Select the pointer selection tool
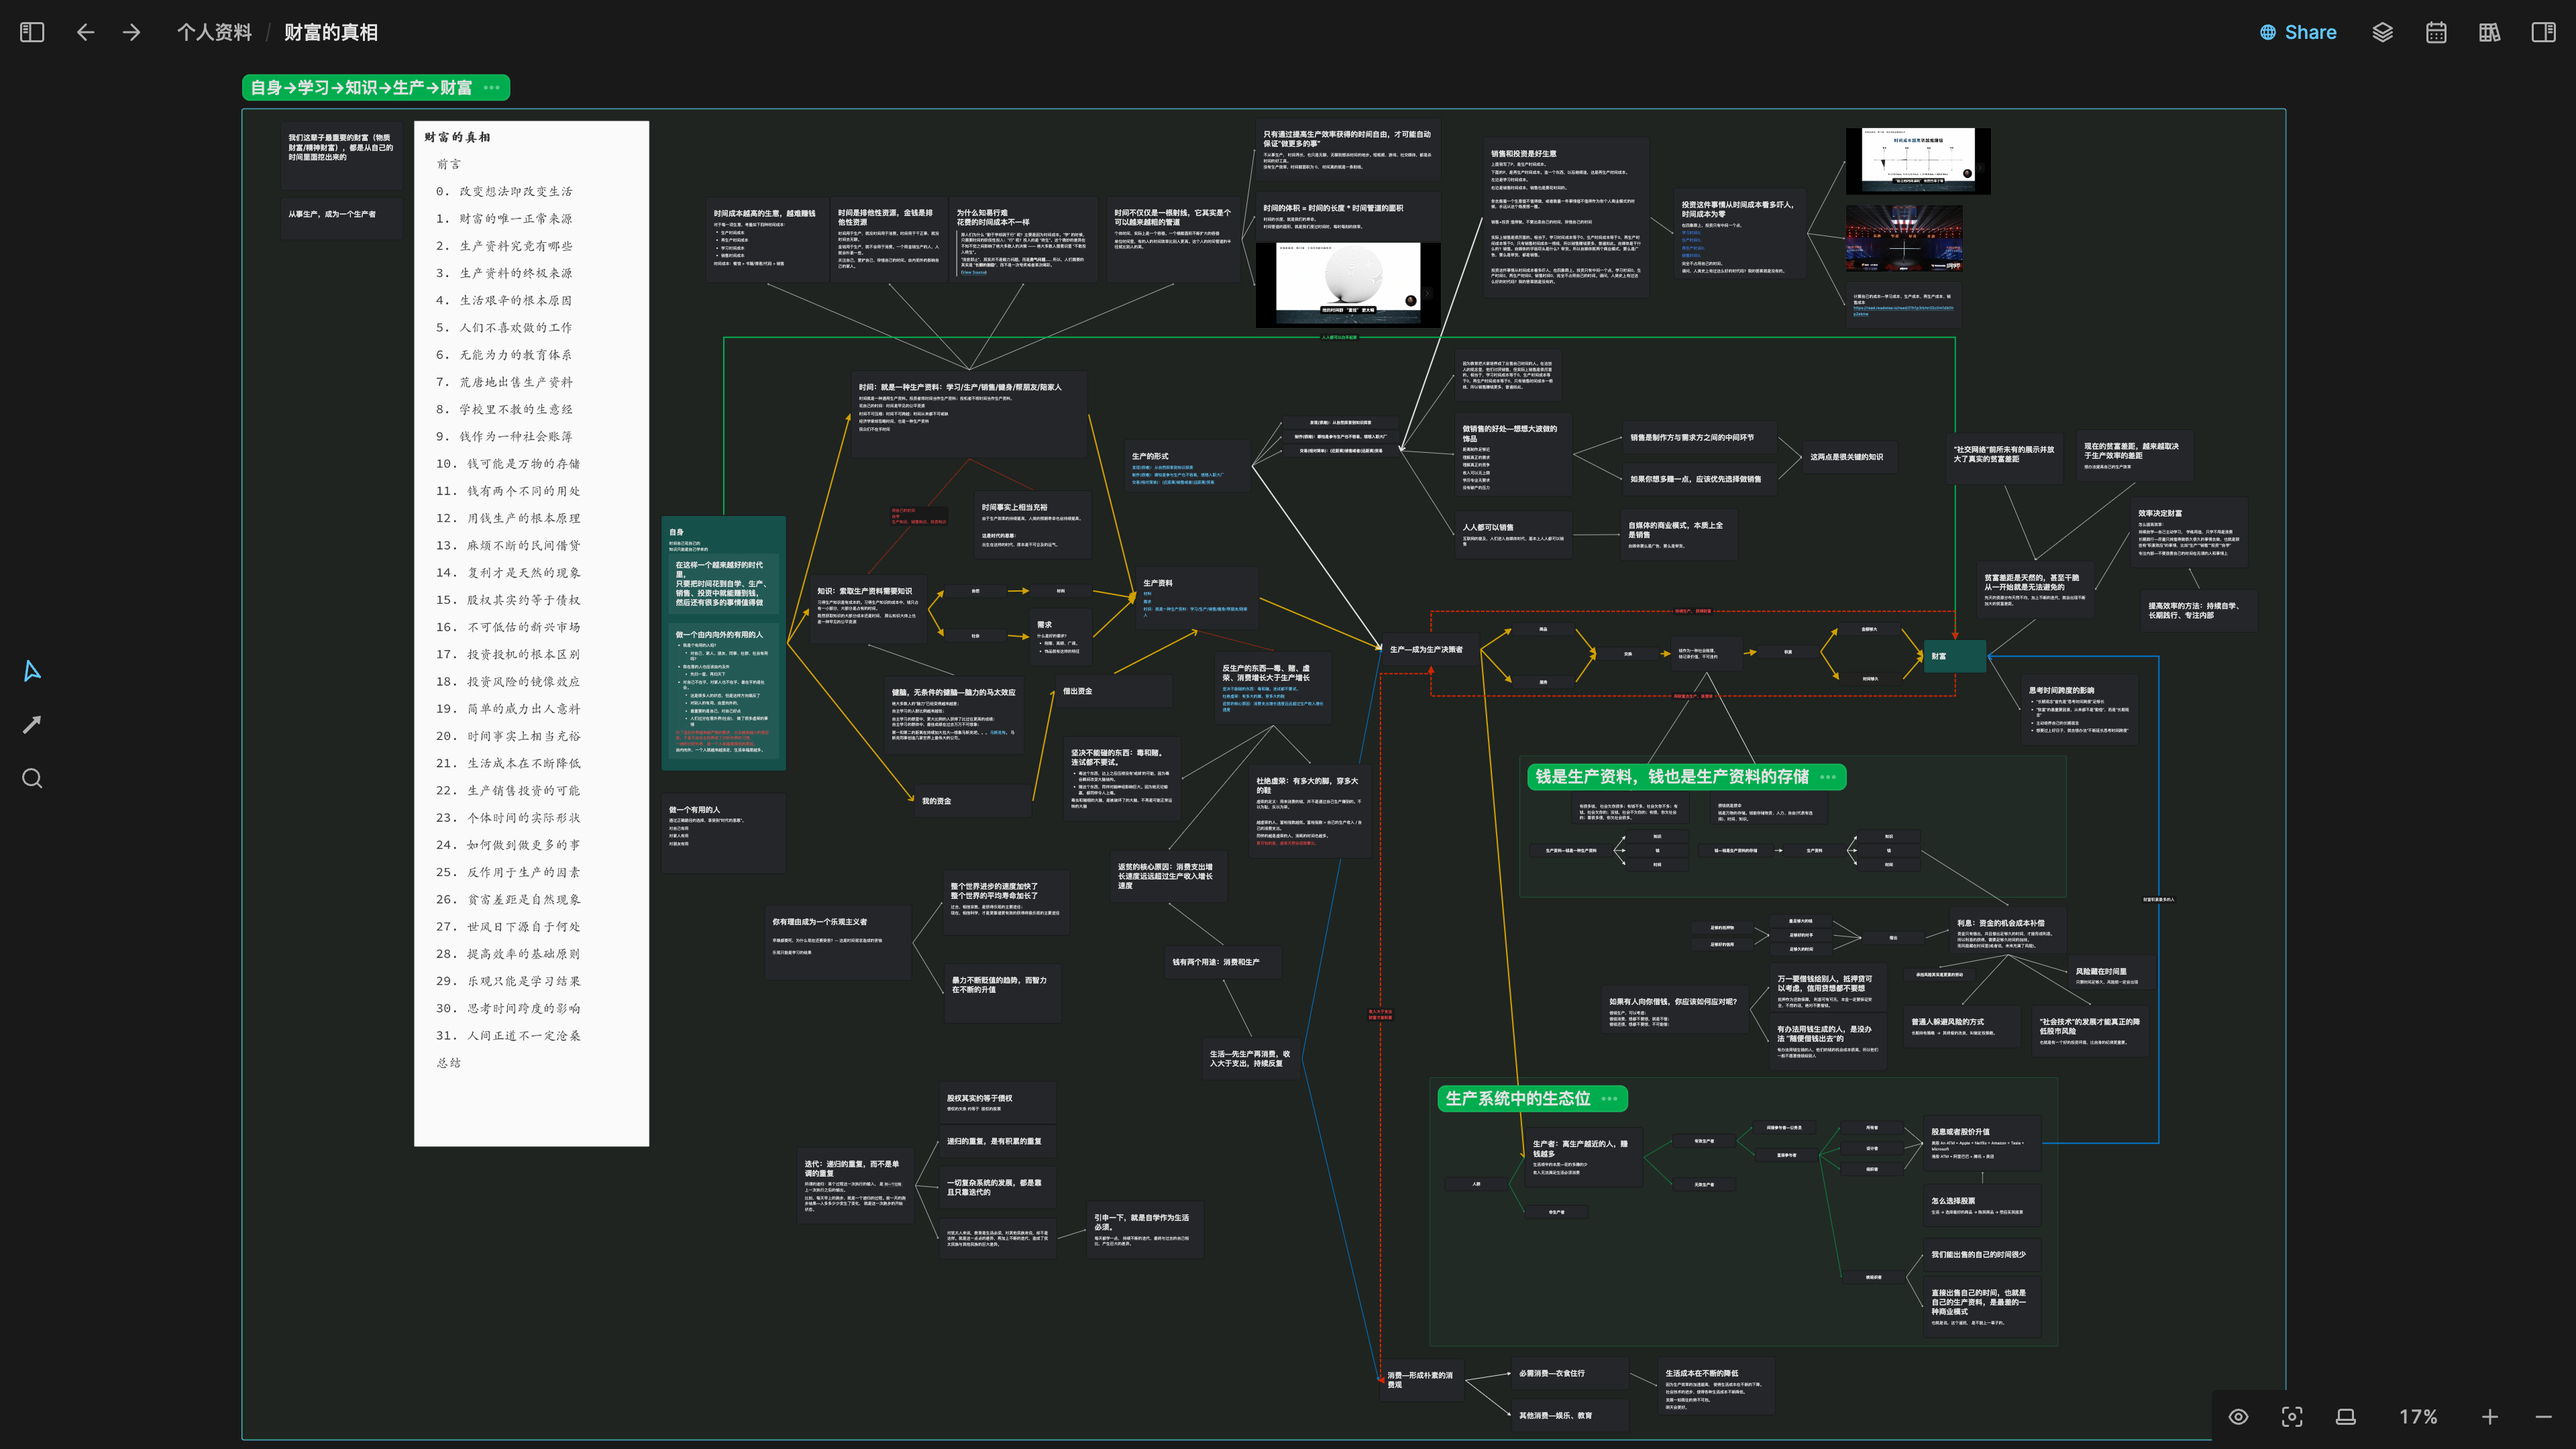Image resolution: width=2576 pixels, height=1449 pixels. coord(32,670)
